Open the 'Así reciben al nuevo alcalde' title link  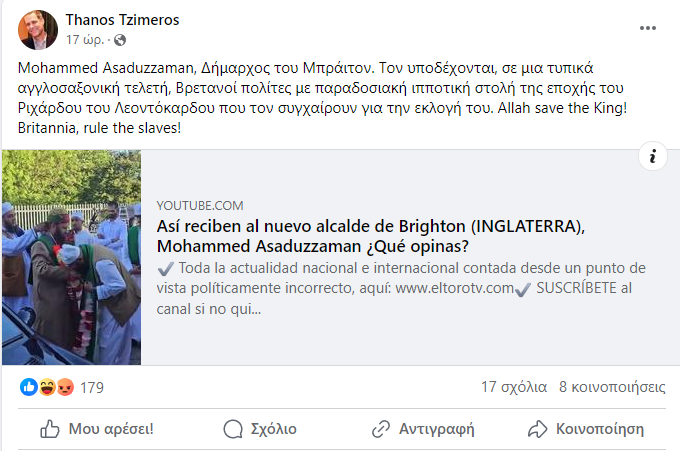[x=371, y=236]
